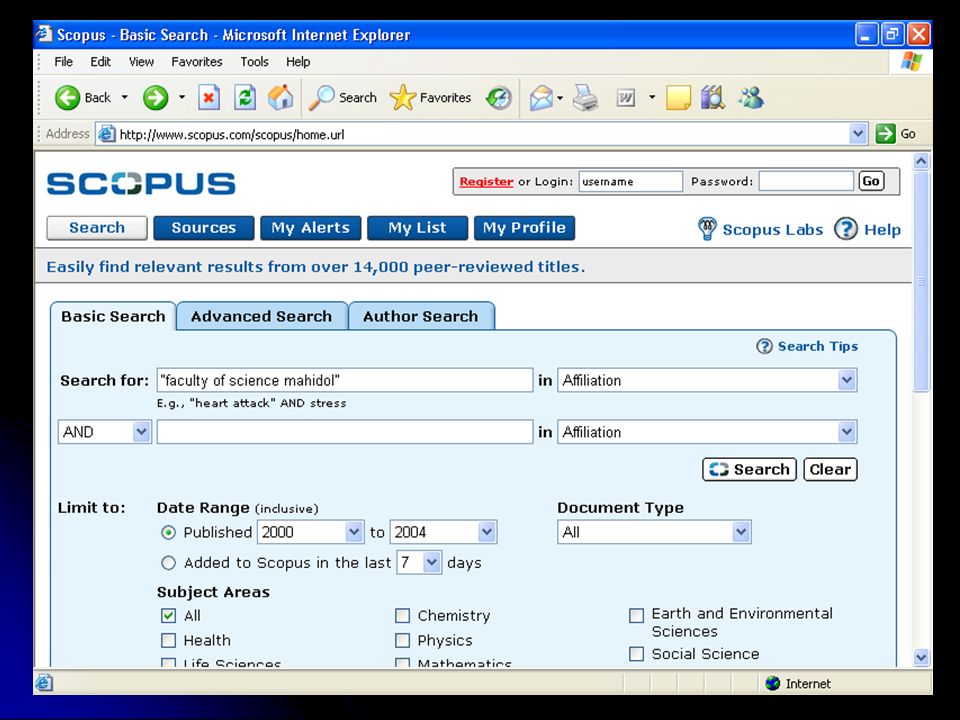Click the Clear button

(830, 470)
